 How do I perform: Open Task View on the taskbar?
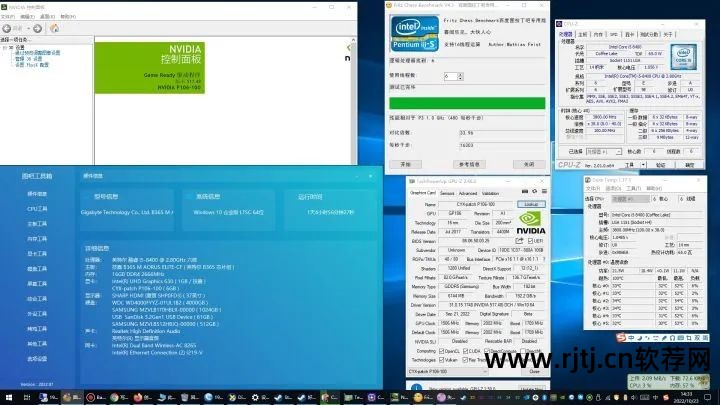(x=27, y=398)
